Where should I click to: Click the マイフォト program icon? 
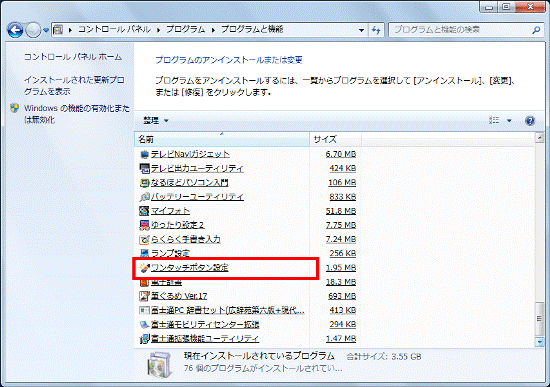pos(144,211)
